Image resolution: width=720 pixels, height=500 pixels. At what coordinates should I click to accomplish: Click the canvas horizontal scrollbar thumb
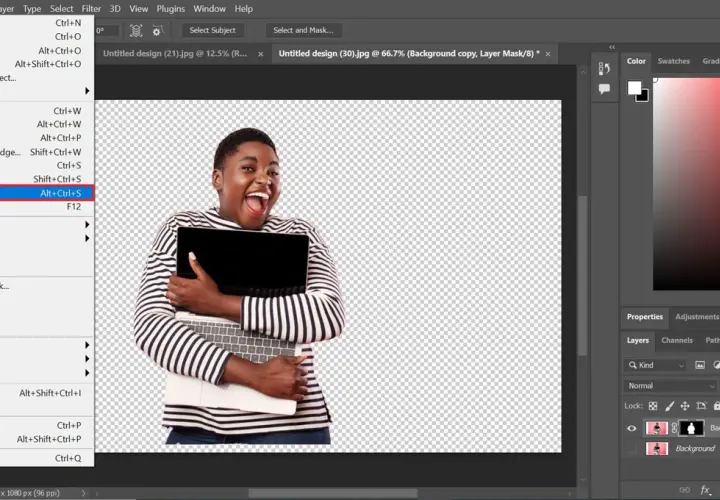(x=333, y=493)
